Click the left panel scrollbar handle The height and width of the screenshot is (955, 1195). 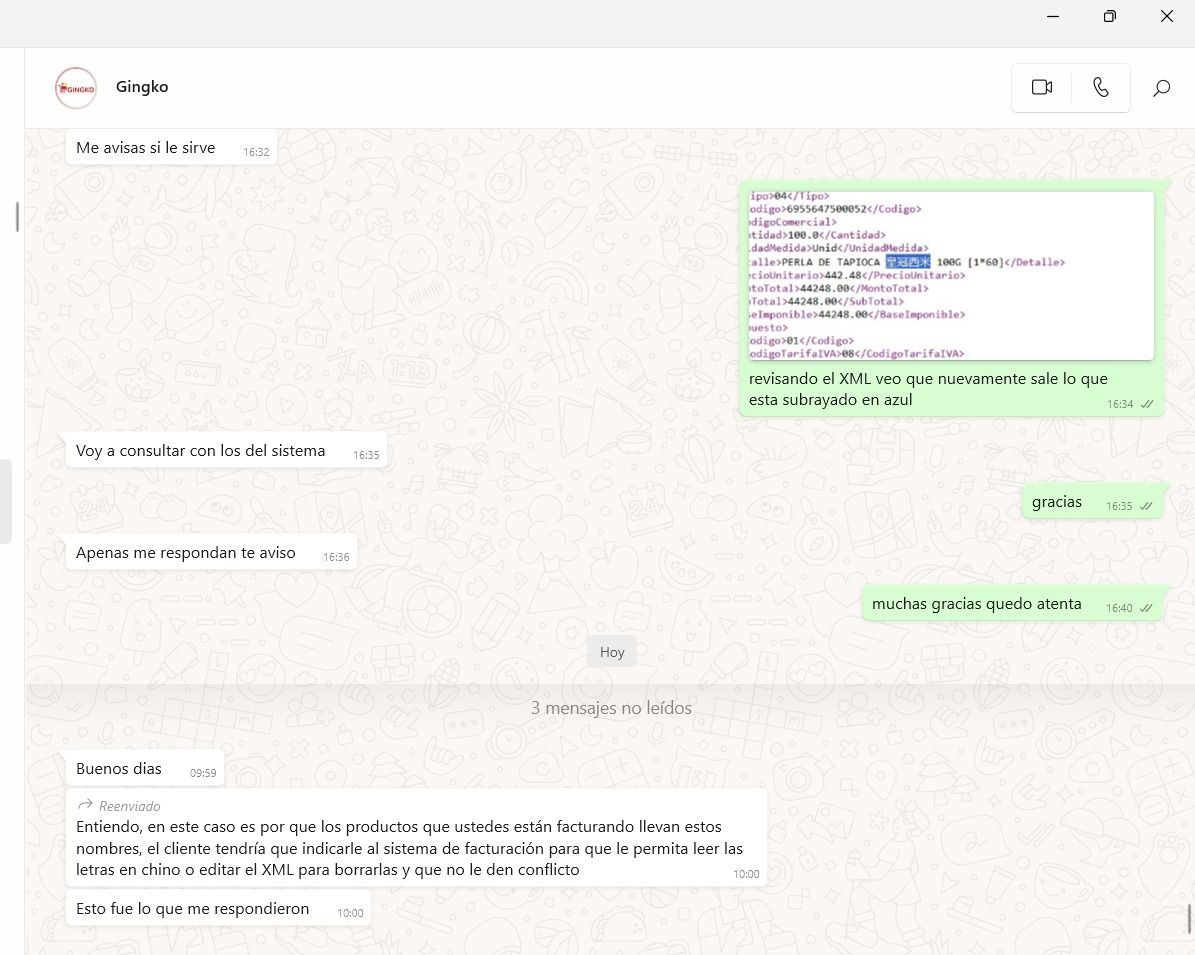coord(17,216)
